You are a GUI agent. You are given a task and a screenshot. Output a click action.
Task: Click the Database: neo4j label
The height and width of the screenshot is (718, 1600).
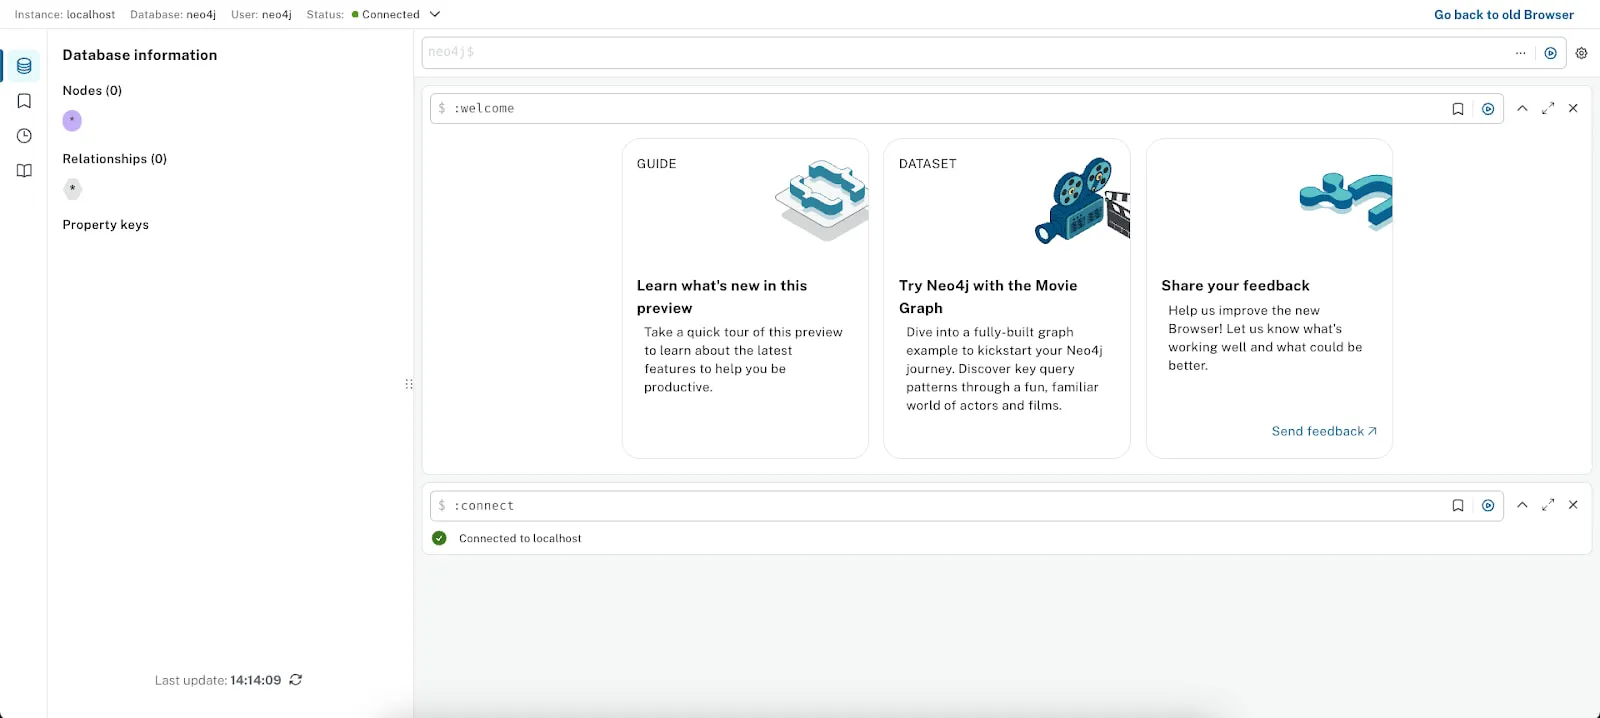click(x=173, y=15)
